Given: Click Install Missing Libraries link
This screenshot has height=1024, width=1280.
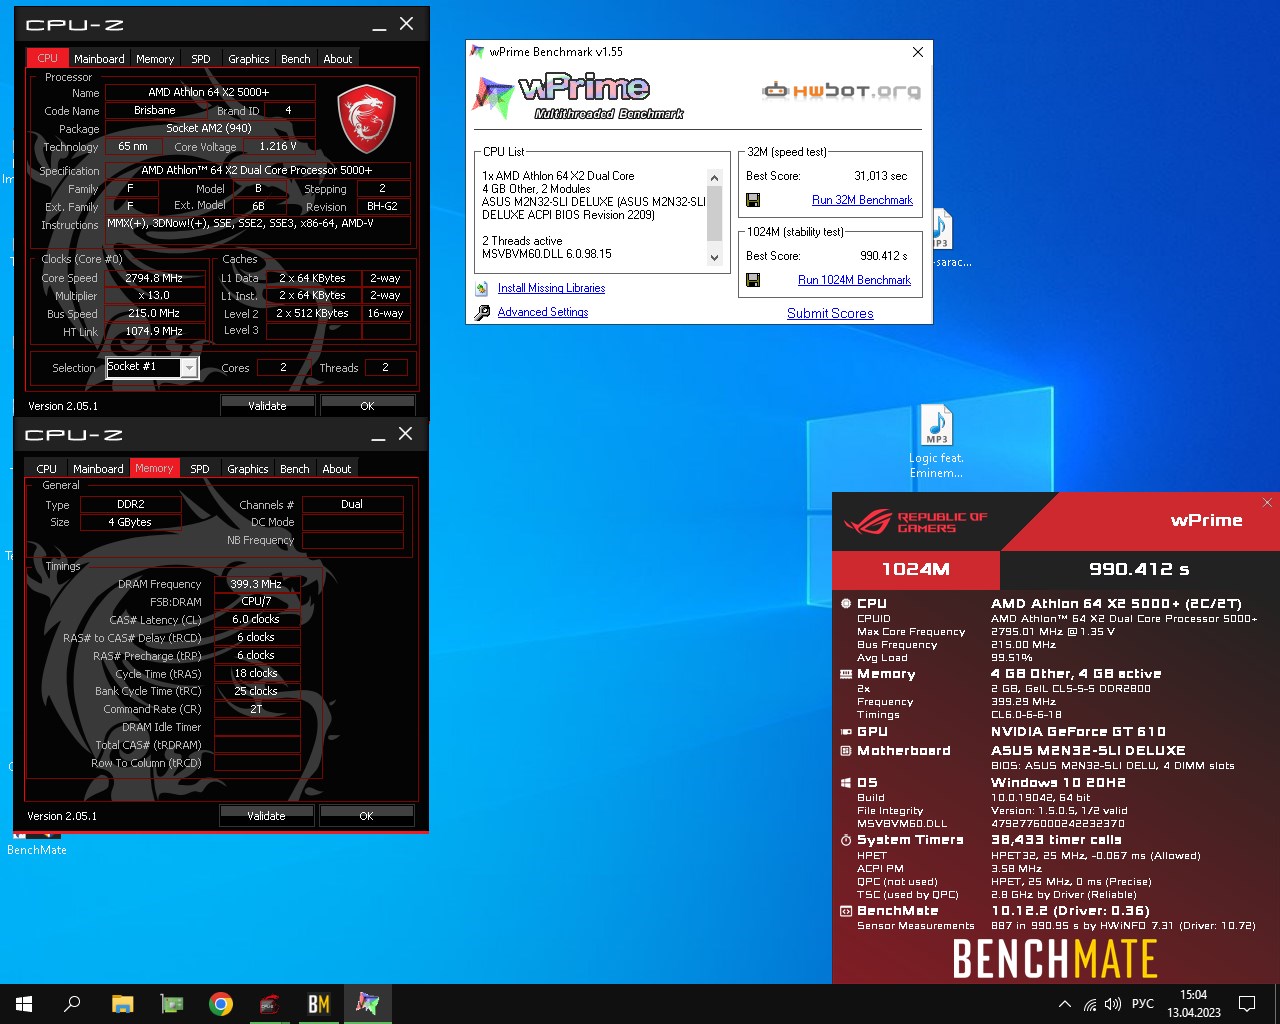Looking at the screenshot, I should tap(551, 288).
